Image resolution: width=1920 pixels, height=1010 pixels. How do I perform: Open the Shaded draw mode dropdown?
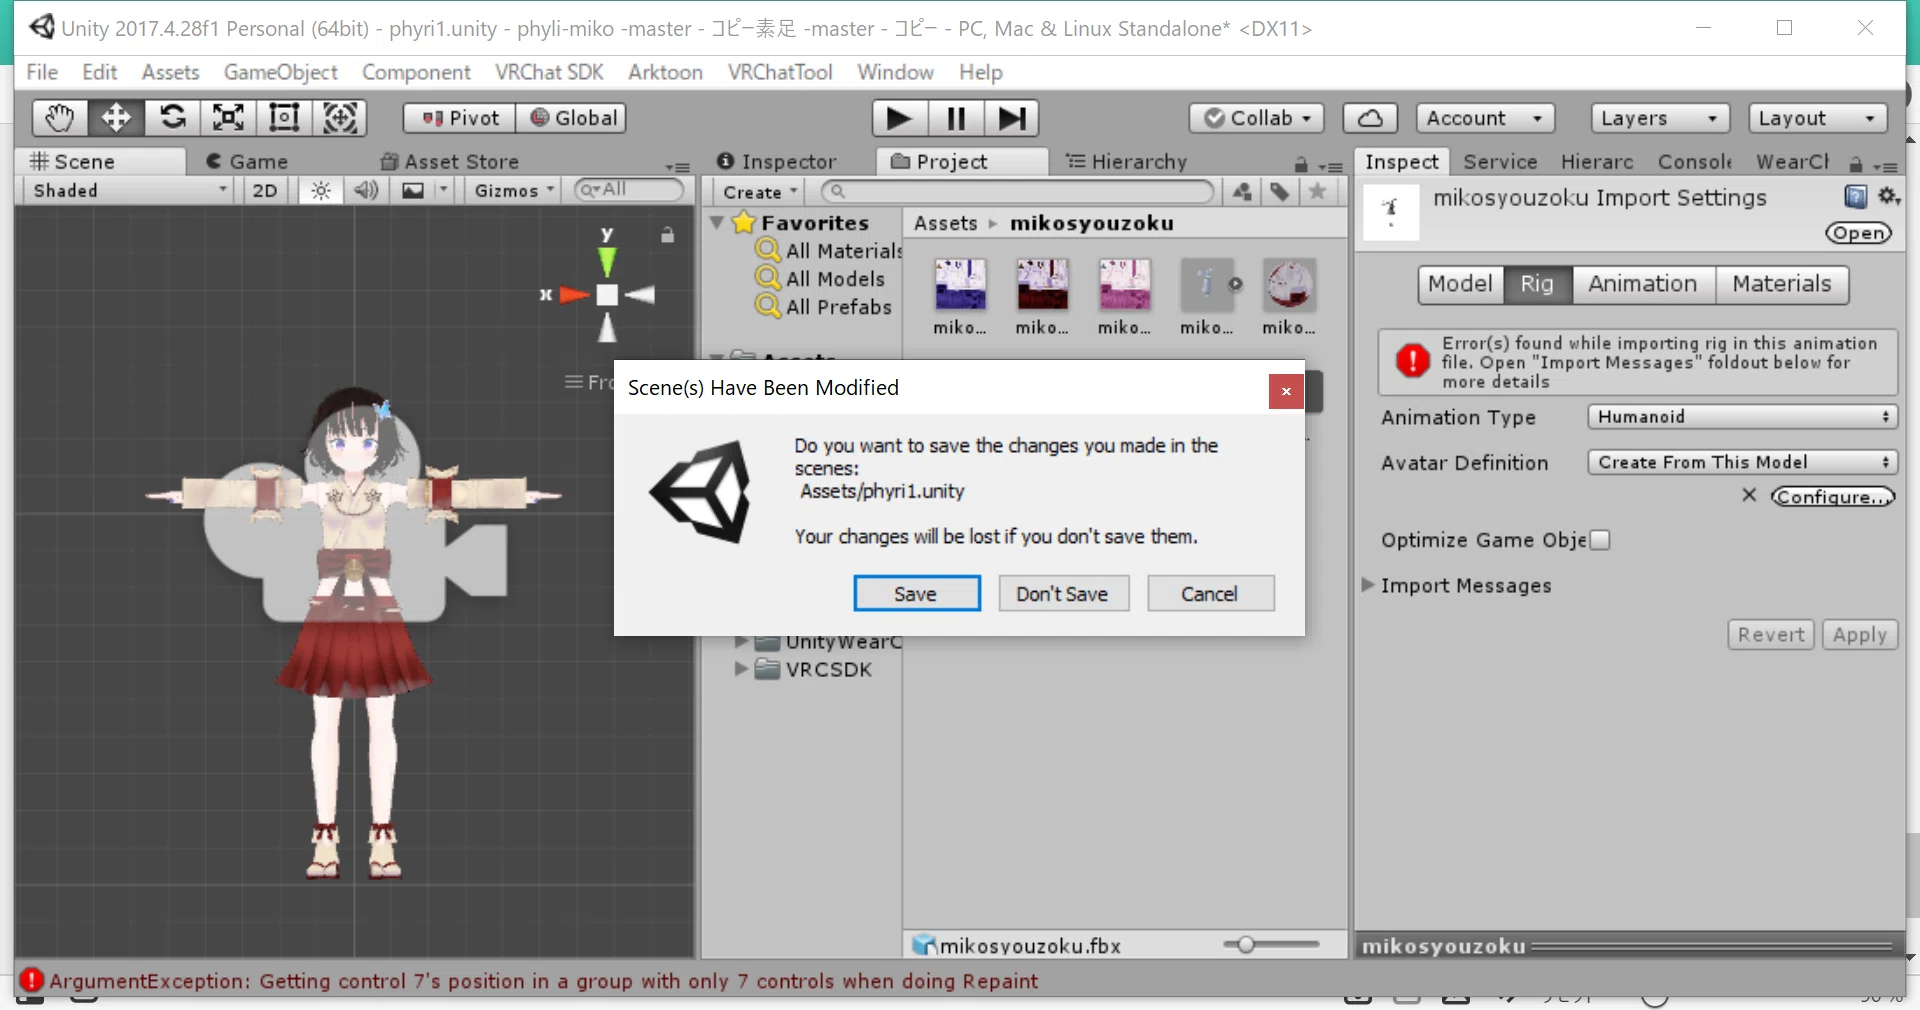pyautogui.click(x=130, y=190)
